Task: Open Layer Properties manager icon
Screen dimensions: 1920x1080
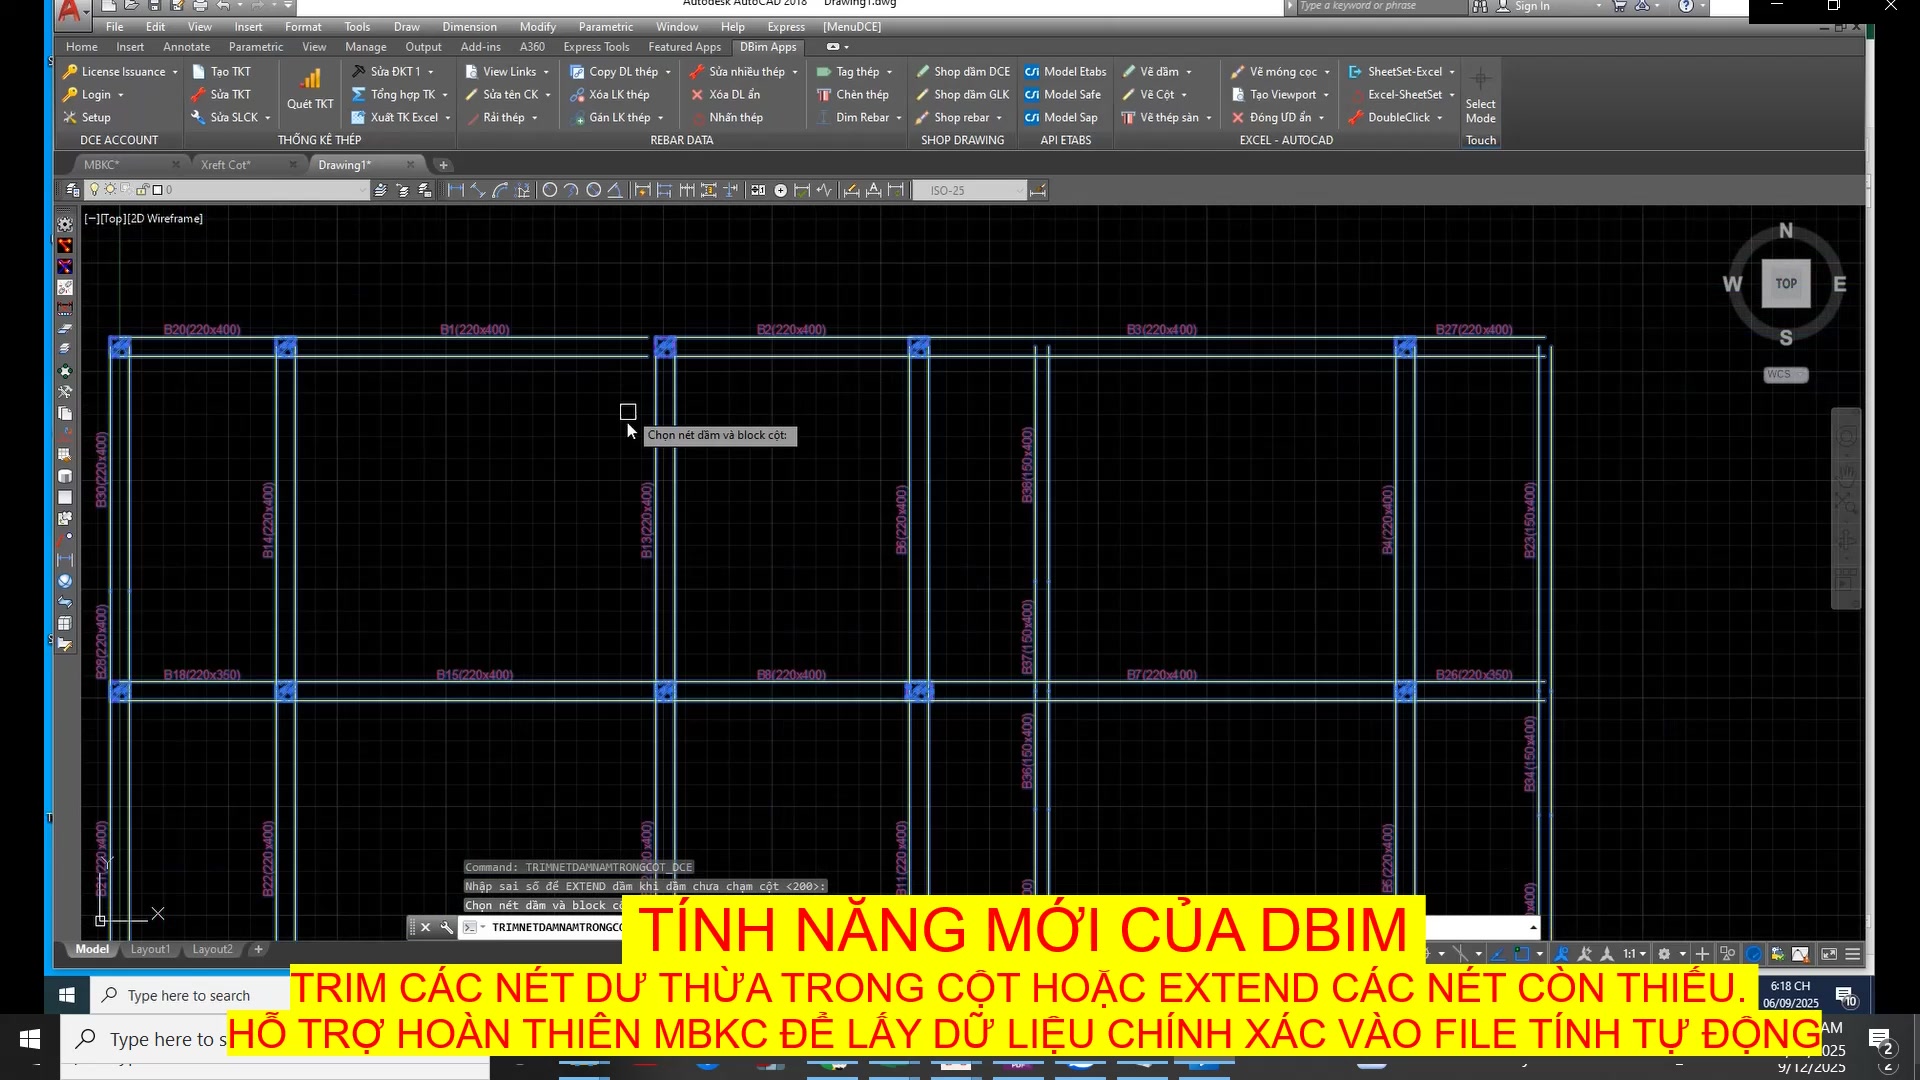Action: point(73,190)
